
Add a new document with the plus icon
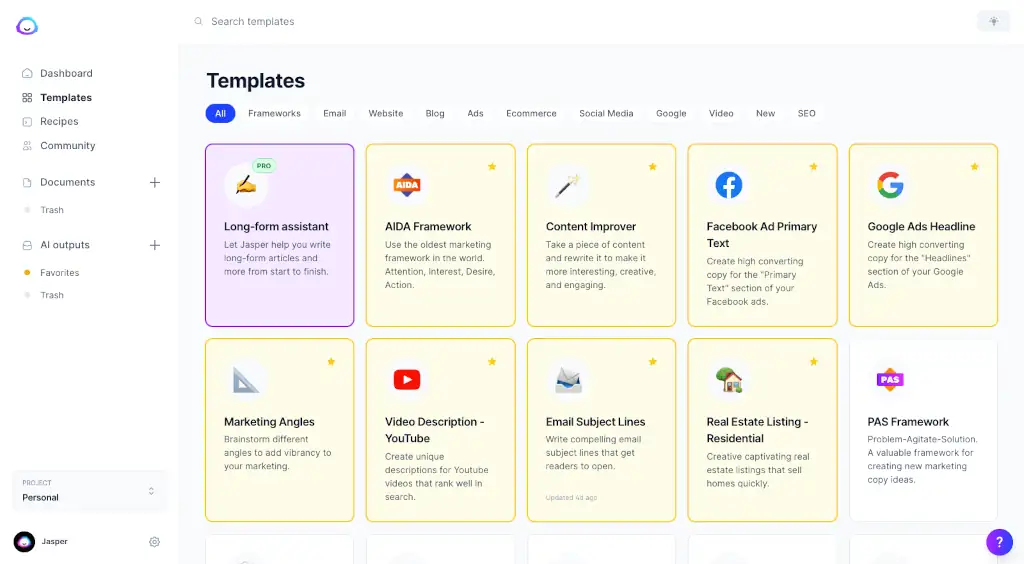coord(155,182)
